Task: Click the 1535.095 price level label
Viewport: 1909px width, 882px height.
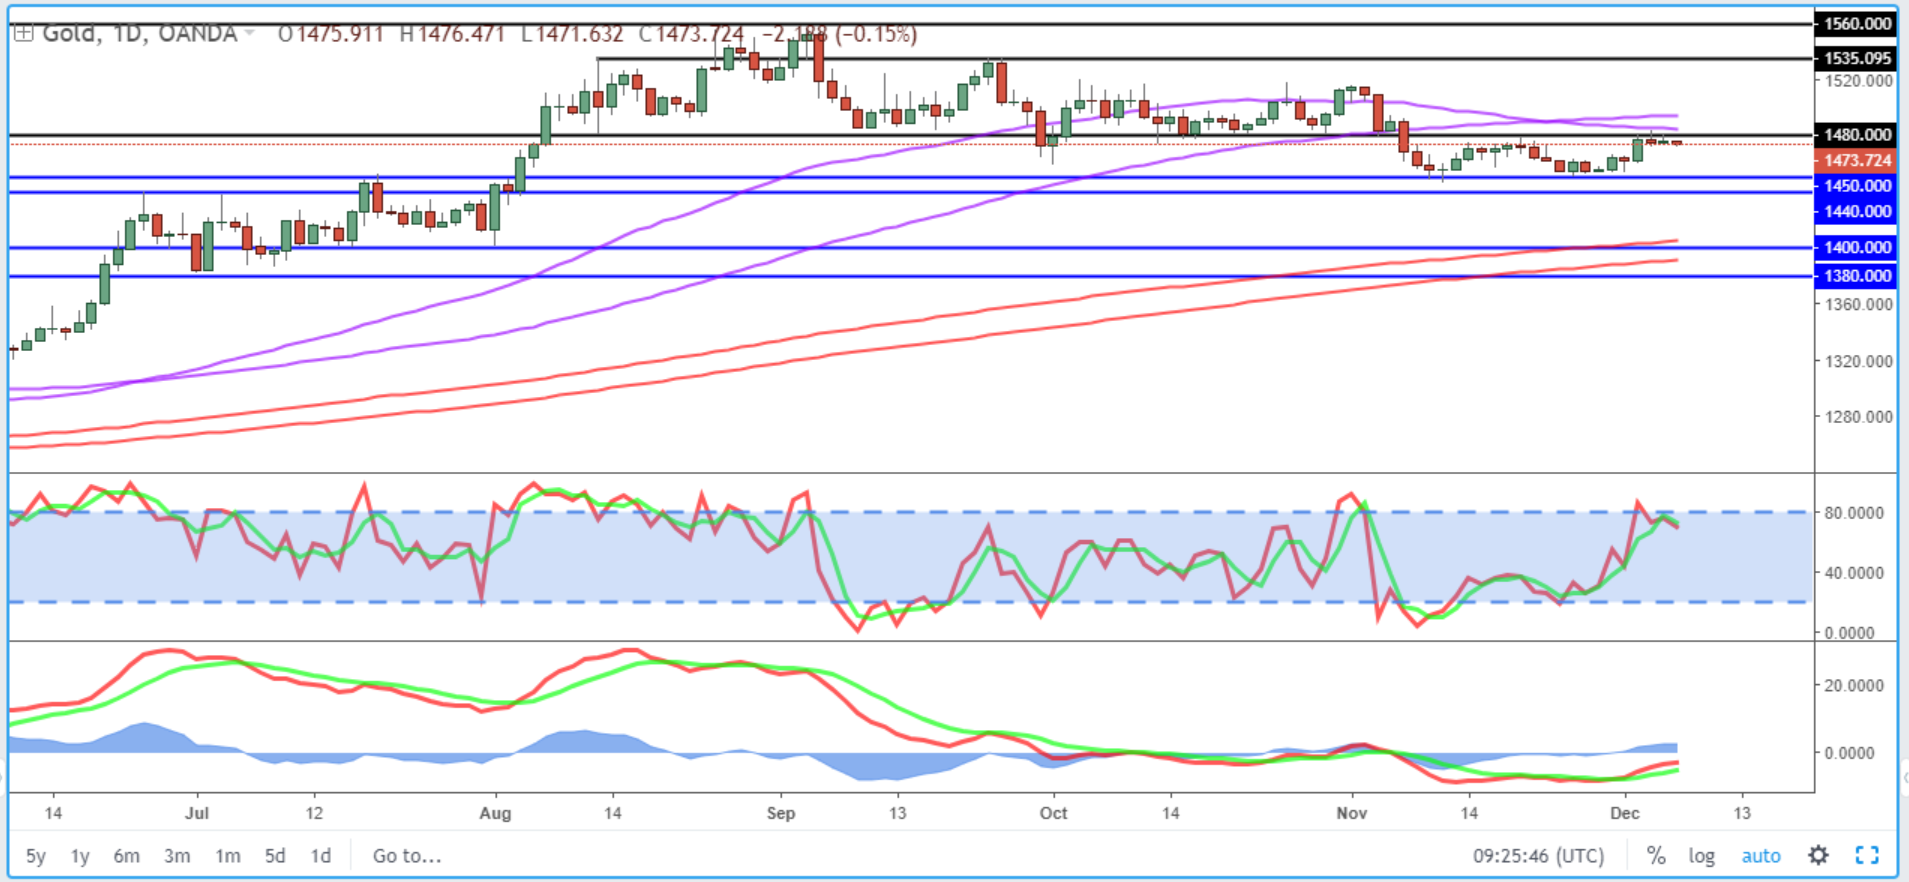Action: 1858,58
